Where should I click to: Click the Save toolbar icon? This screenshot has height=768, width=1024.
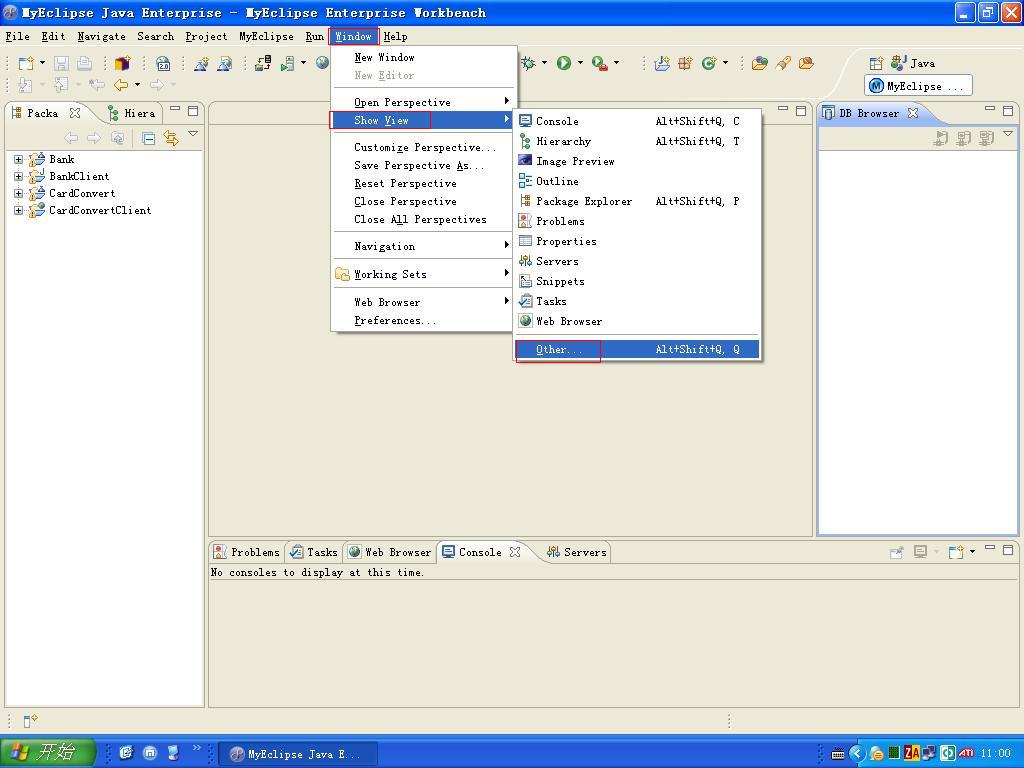[x=61, y=63]
